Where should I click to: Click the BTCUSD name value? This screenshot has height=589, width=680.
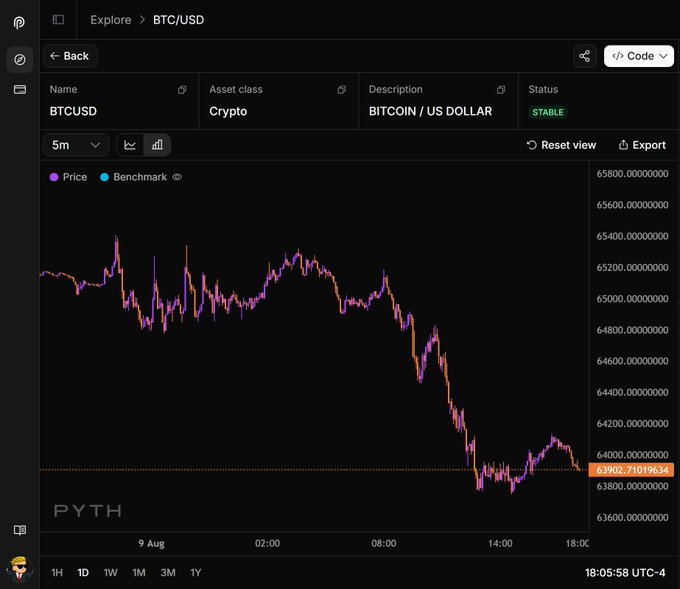[x=73, y=111]
